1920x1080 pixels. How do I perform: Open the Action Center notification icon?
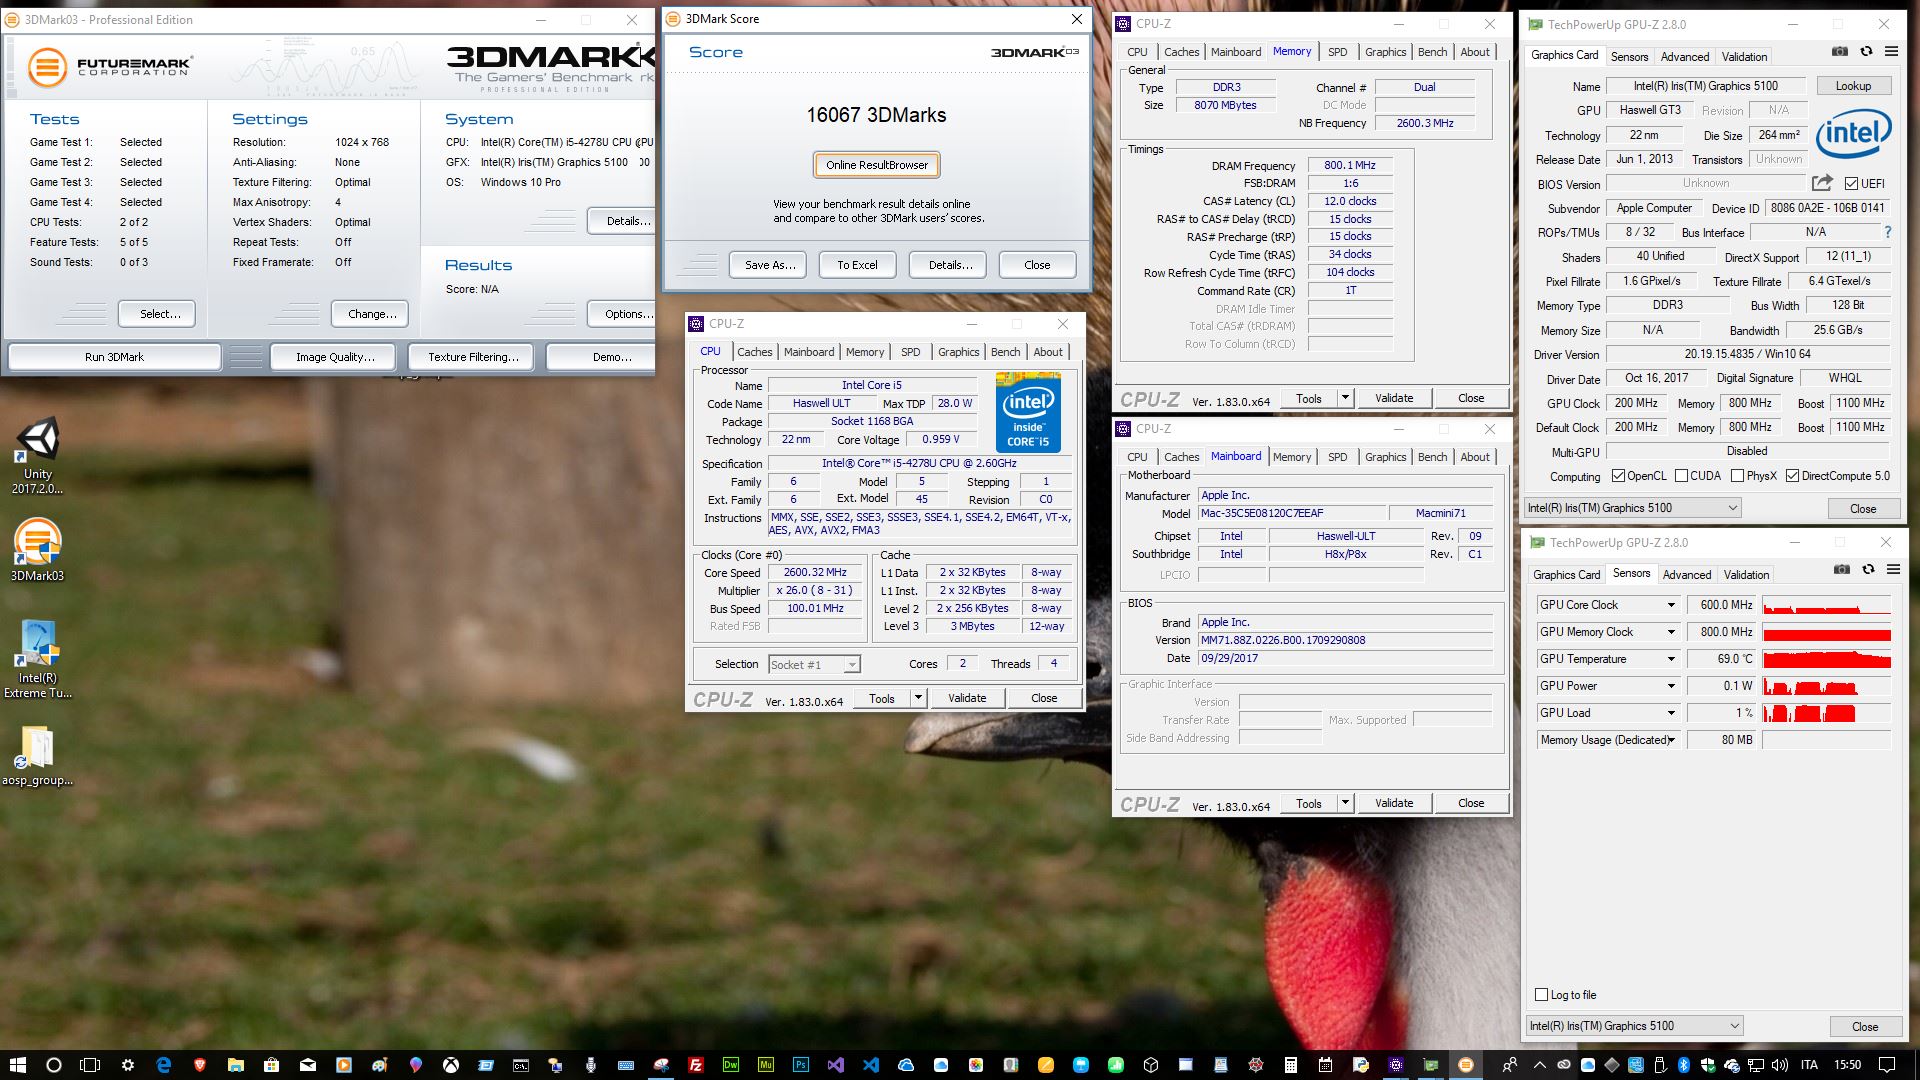(x=1887, y=1065)
